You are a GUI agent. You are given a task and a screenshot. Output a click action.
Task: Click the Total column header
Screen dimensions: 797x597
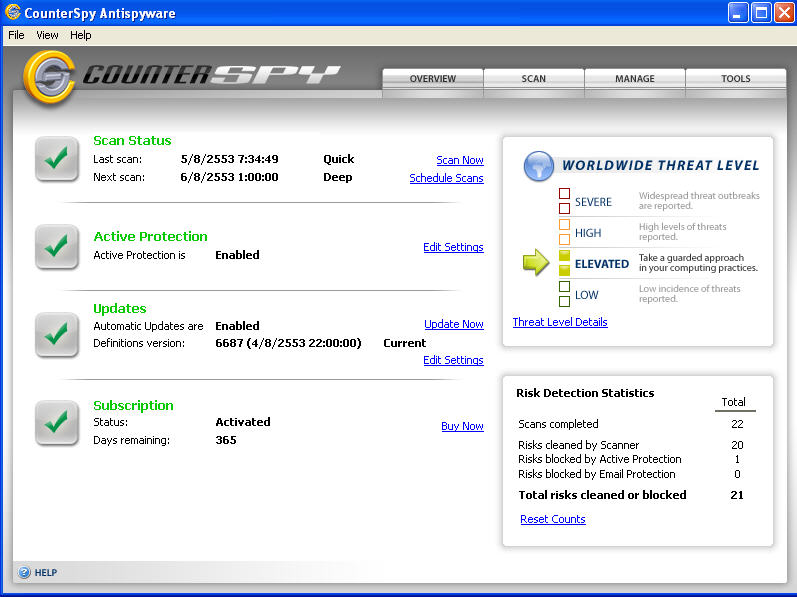pyautogui.click(x=733, y=402)
